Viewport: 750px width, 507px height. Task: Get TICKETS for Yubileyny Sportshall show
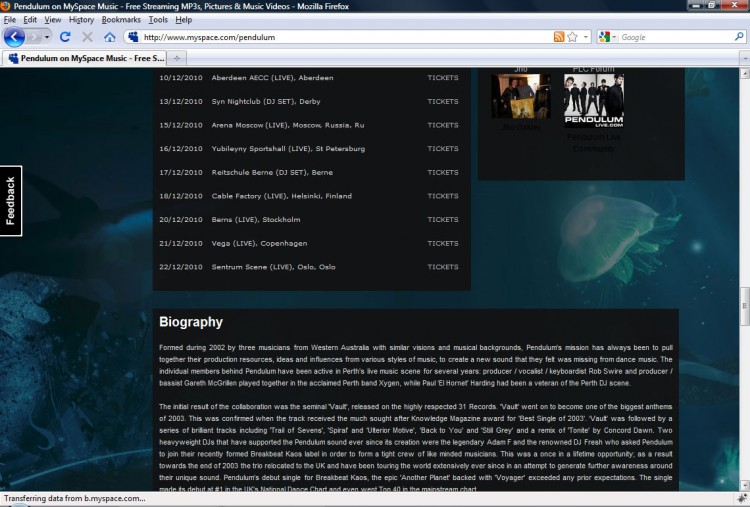coord(442,149)
